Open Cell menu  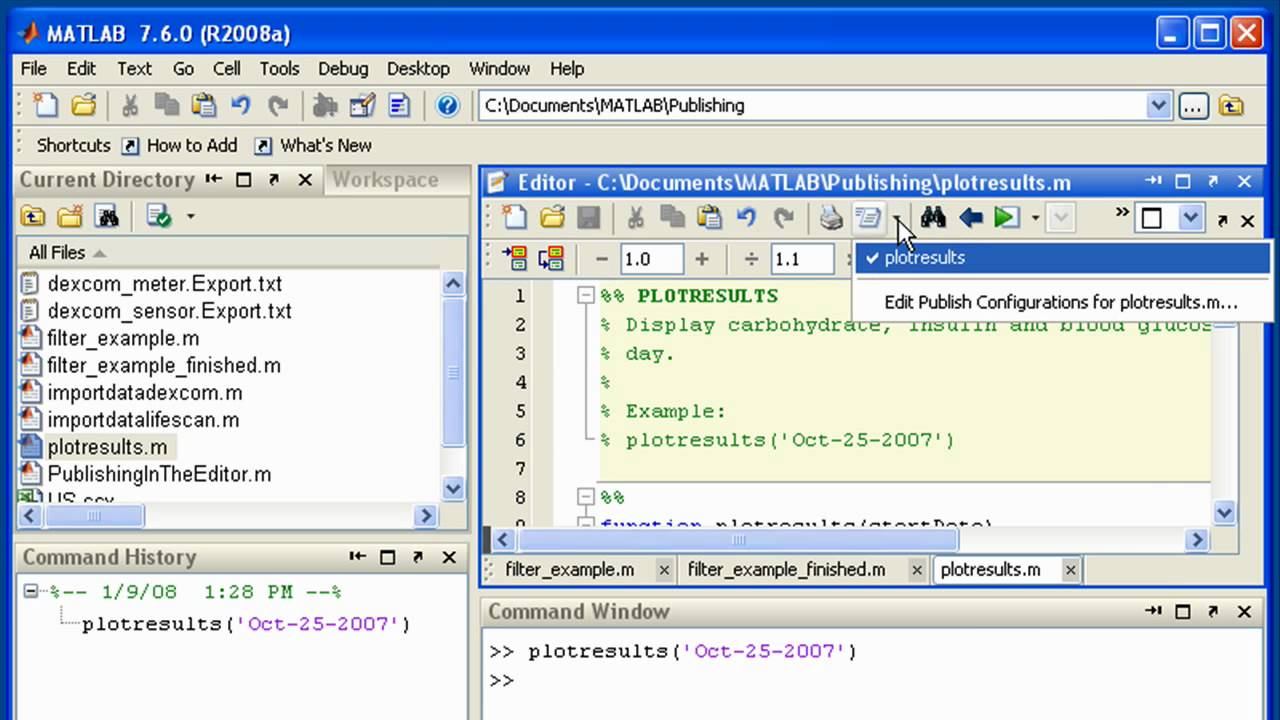(x=227, y=68)
